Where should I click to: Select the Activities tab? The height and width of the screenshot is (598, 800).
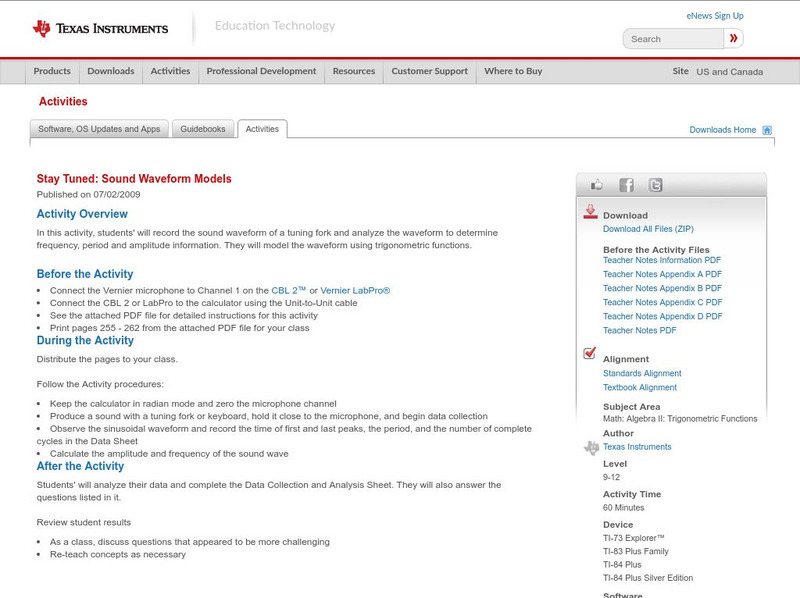pos(262,129)
